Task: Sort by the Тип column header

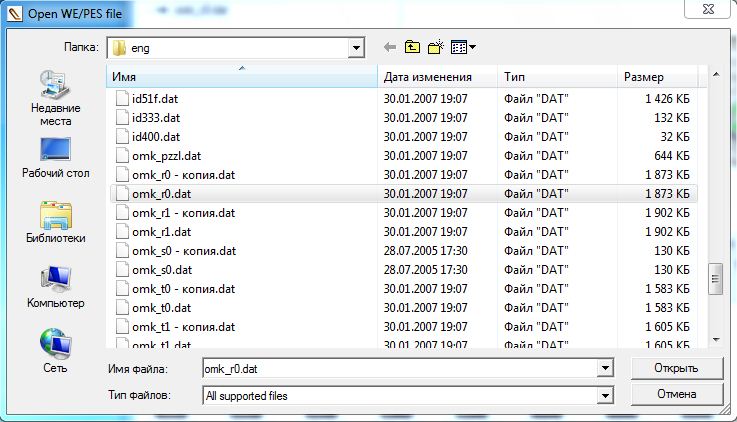Action: [557, 77]
